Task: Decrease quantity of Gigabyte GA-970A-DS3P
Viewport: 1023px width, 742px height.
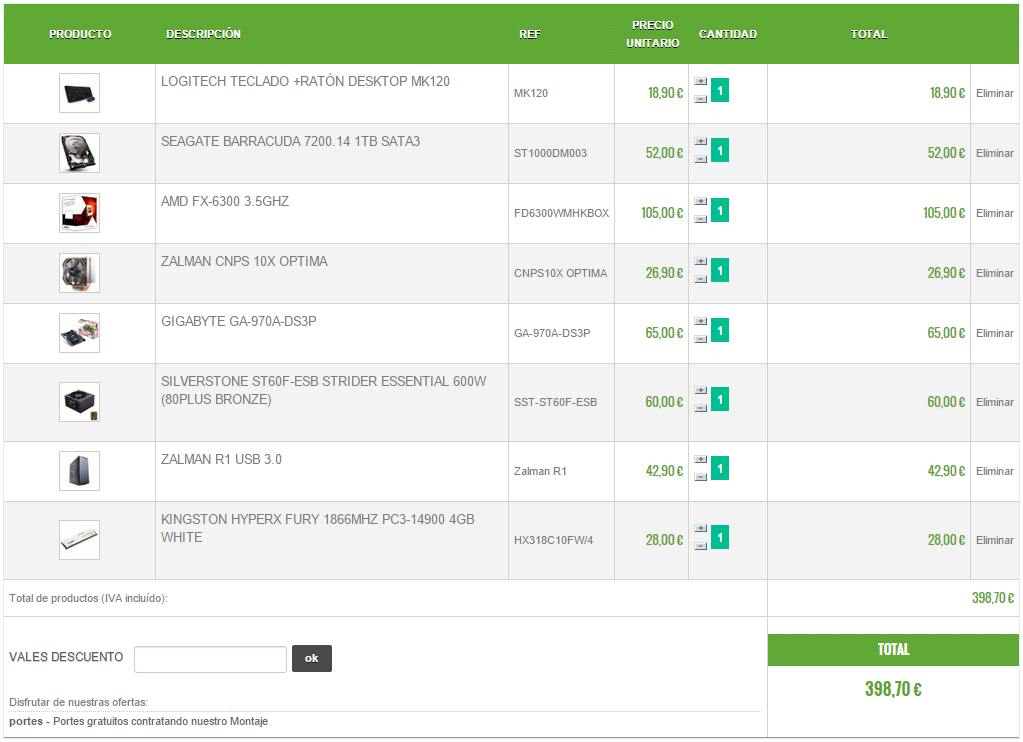Action: tap(701, 339)
